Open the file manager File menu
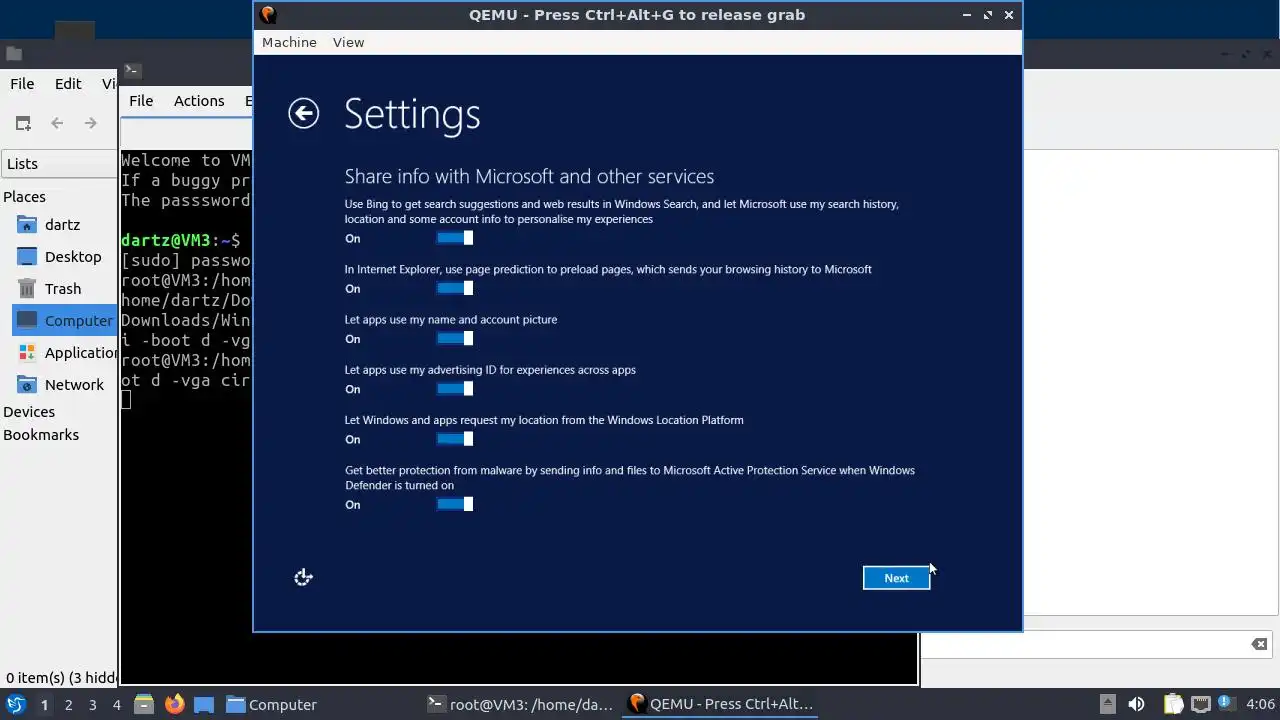 coord(22,84)
